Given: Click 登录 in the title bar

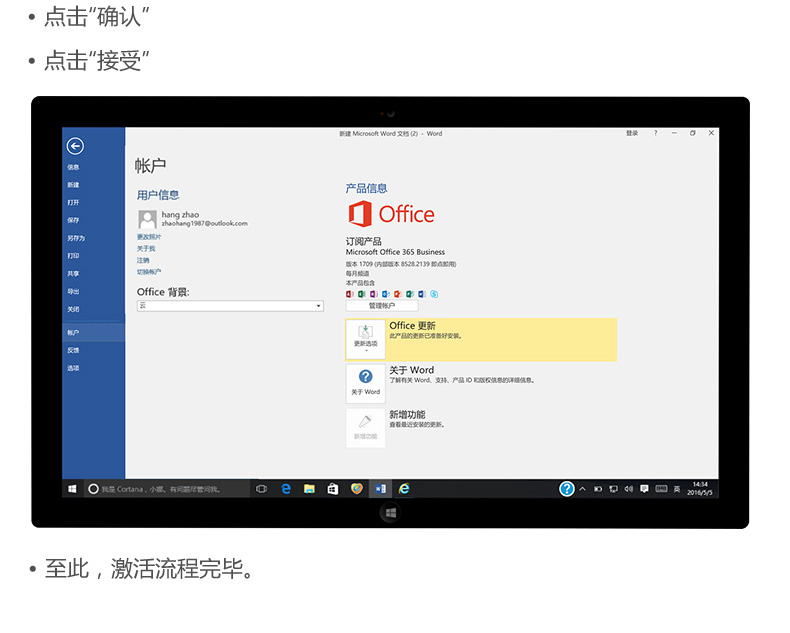Looking at the screenshot, I should click(x=632, y=134).
